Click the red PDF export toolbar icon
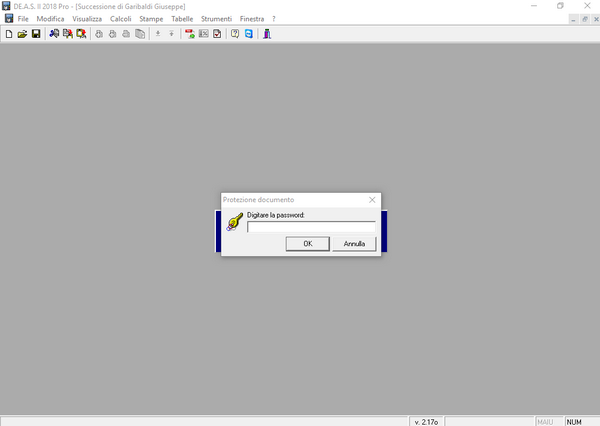The width and height of the screenshot is (600, 426). (x=190, y=34)
